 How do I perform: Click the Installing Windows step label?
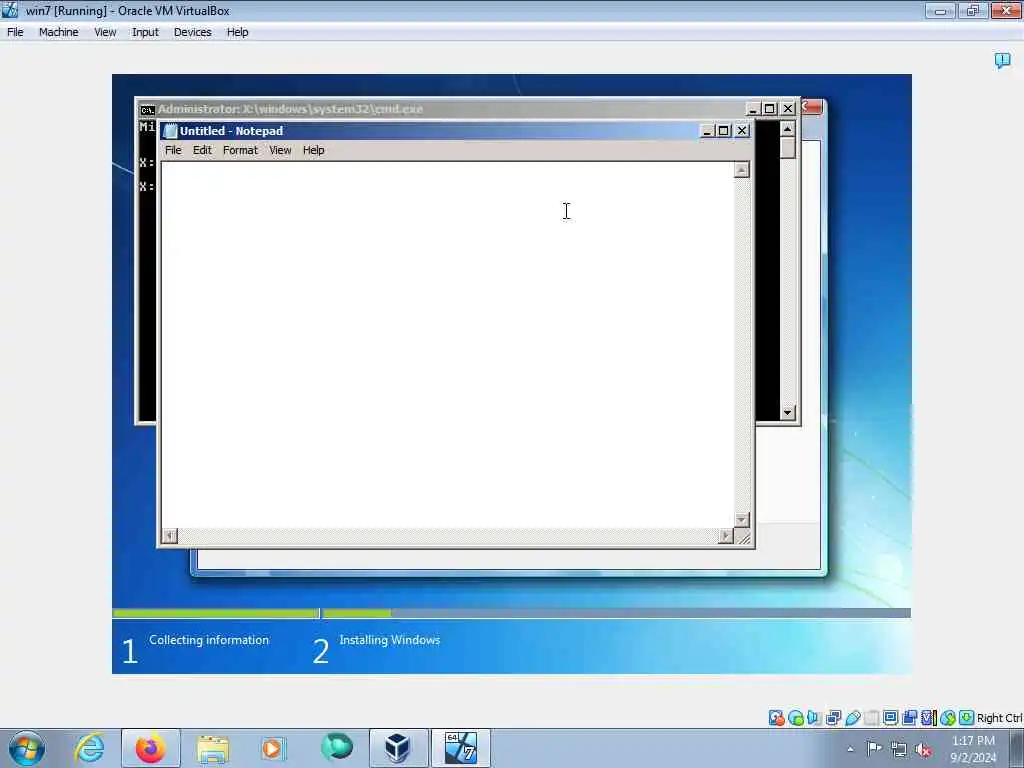(x=389, y=640)
